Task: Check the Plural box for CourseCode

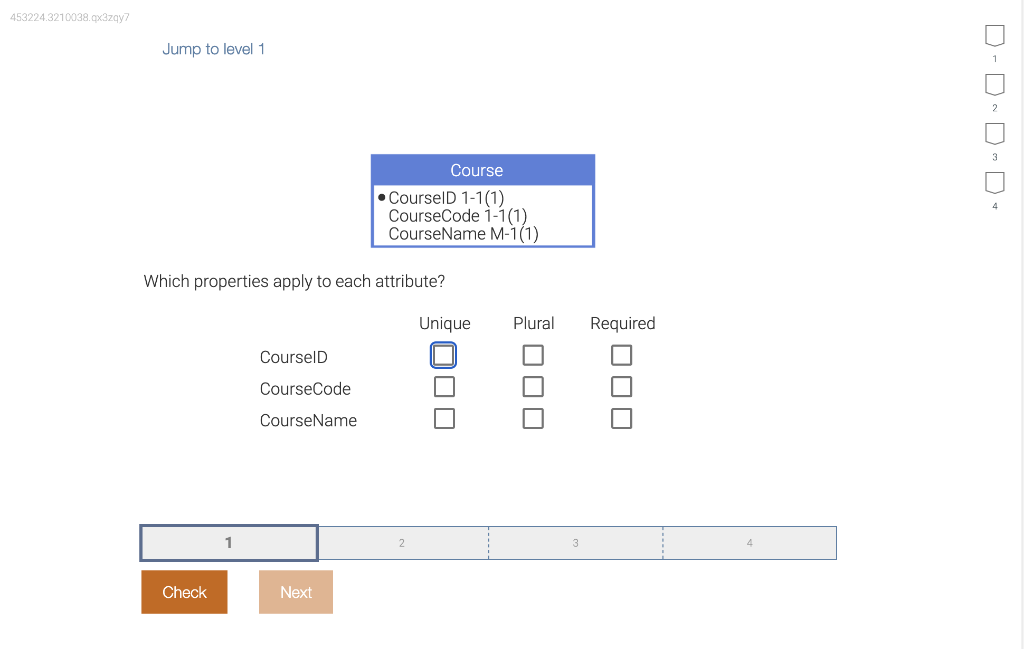Action: pos(533,386)
